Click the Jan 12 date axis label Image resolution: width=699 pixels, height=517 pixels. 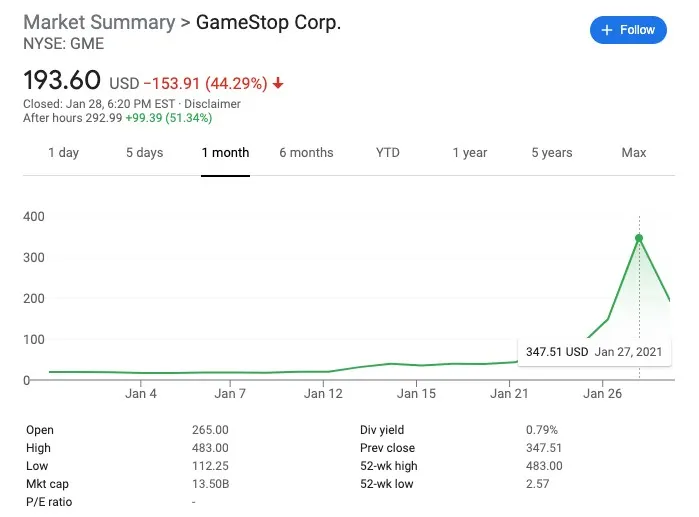[323, 394]
